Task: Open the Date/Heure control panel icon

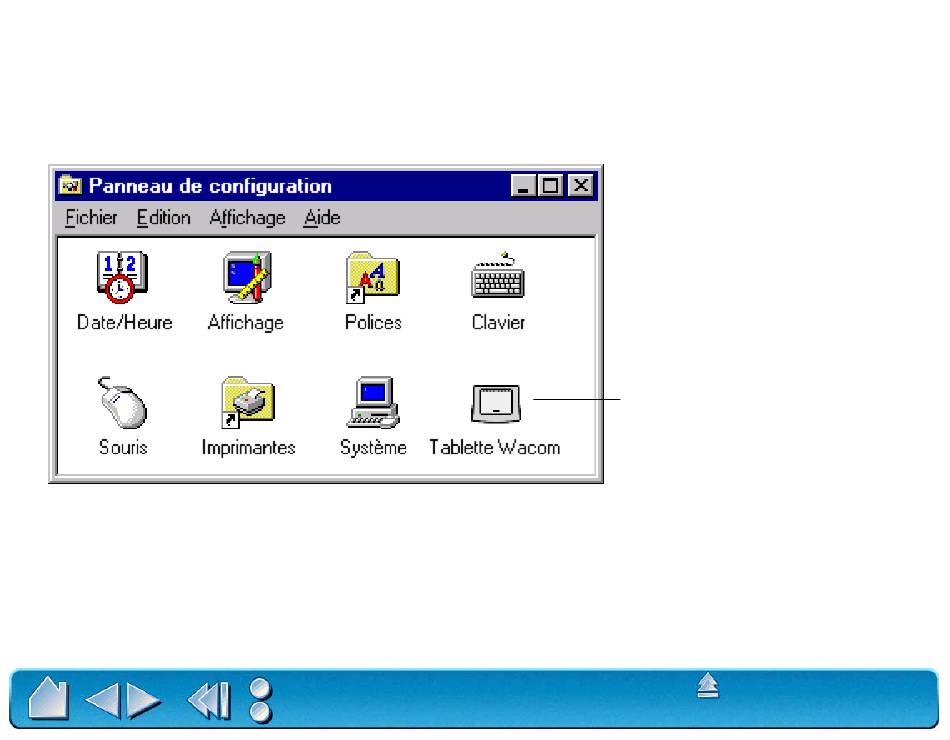Action: pos(122,276)
